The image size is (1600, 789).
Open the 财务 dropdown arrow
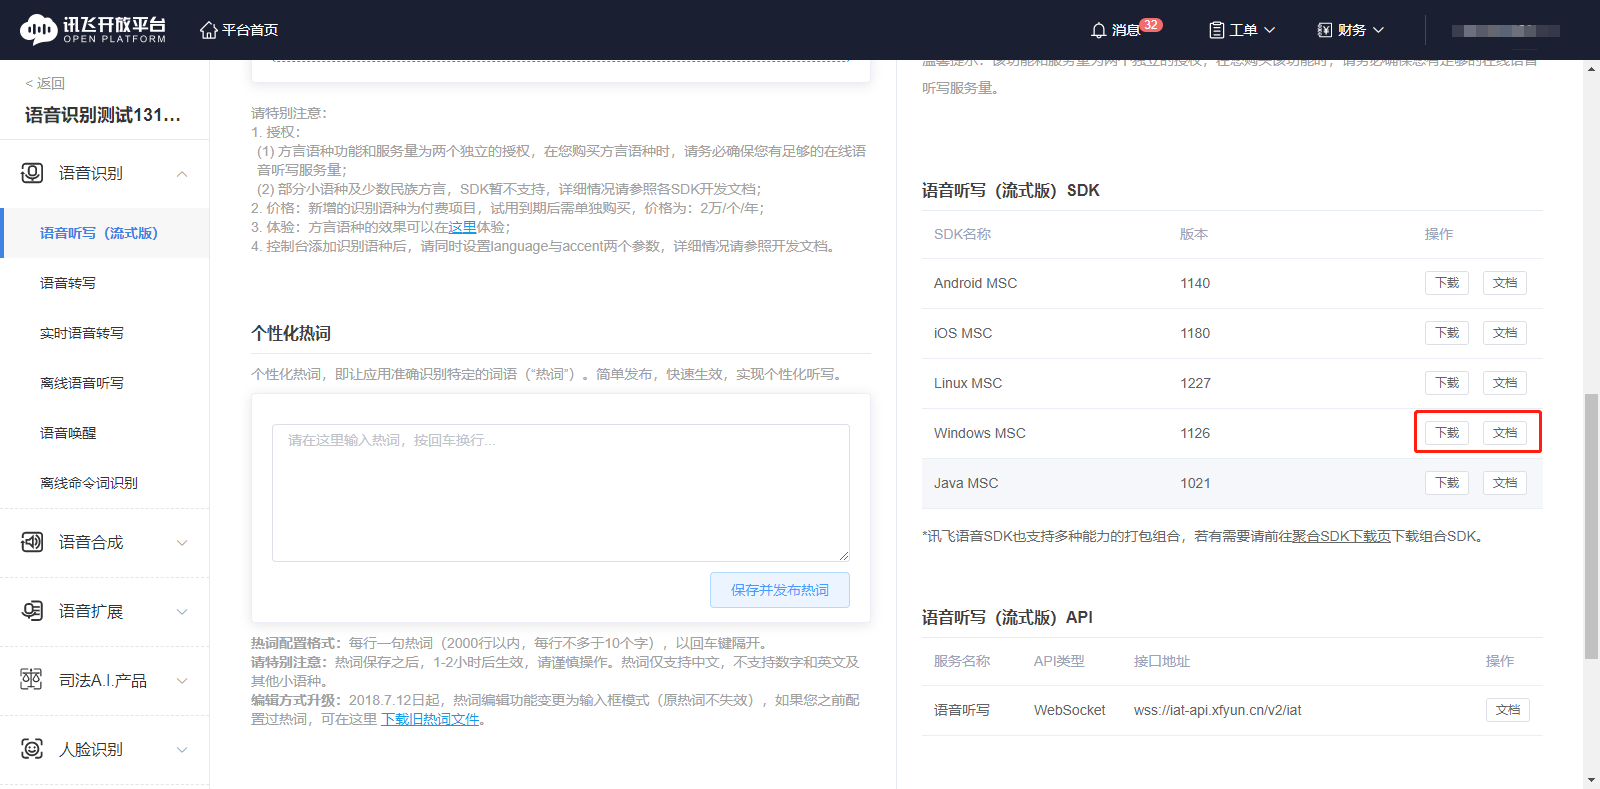coord(1378,30)
